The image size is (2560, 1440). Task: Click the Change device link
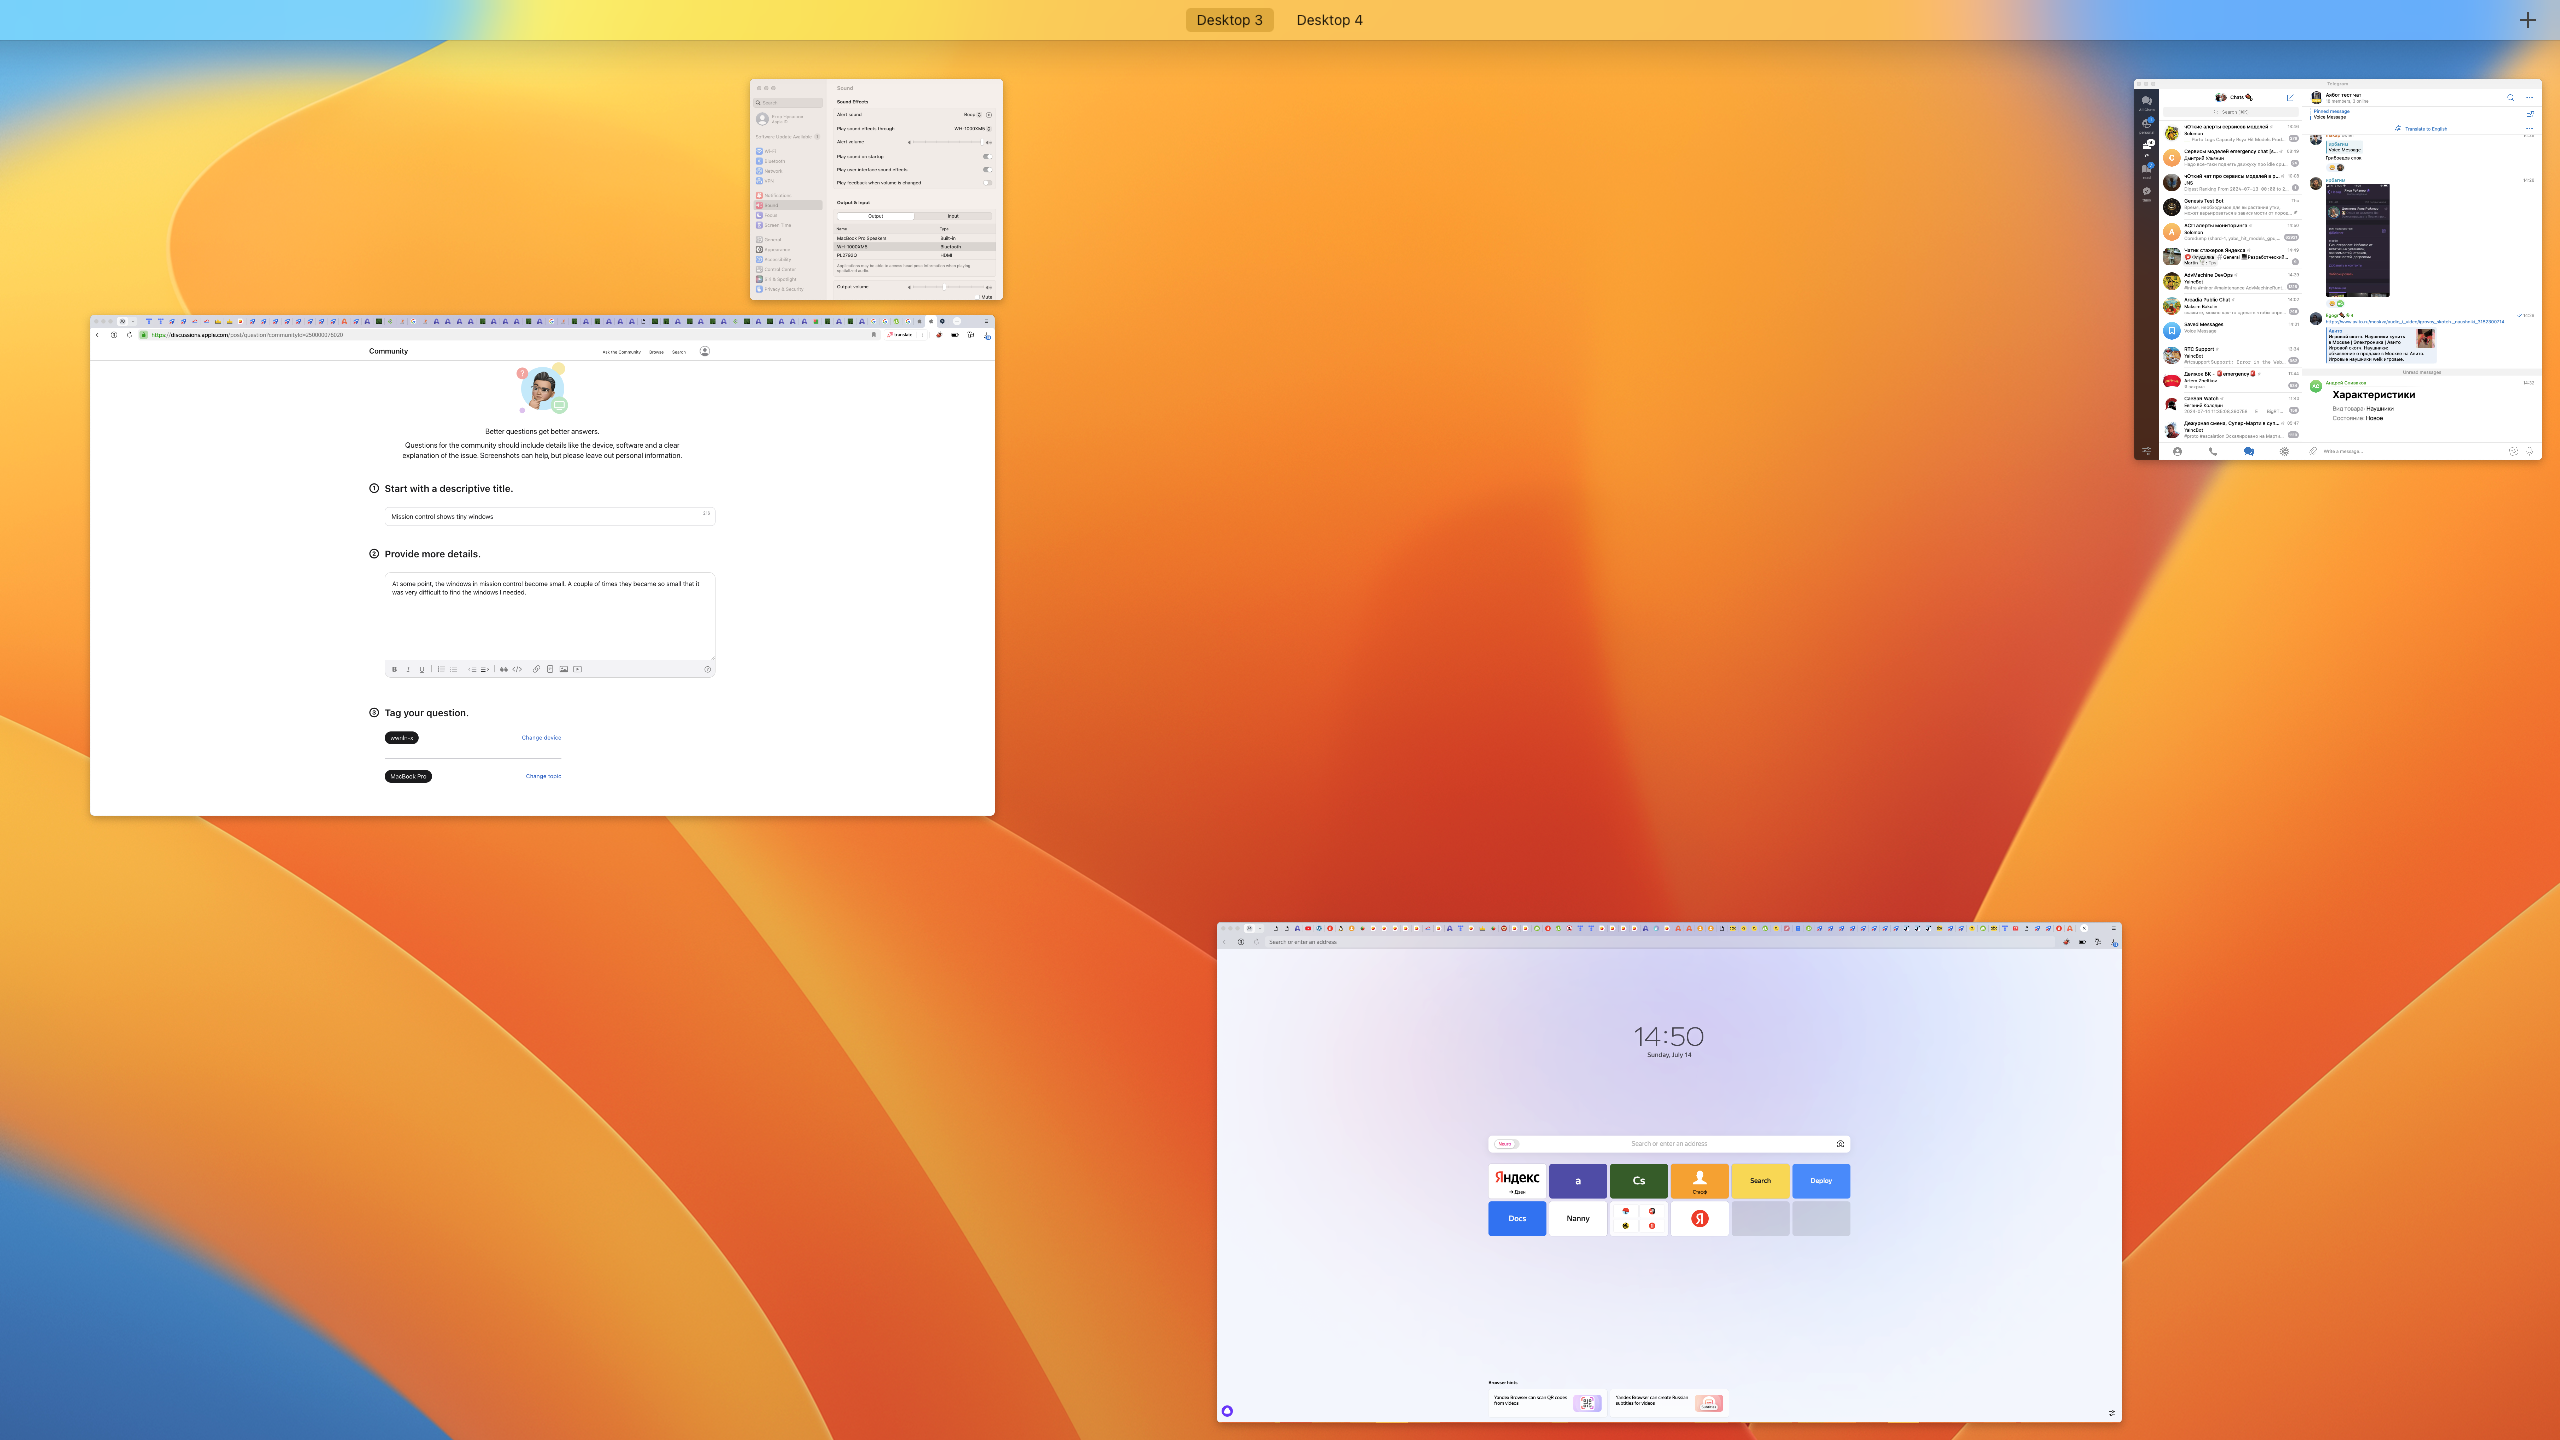pyautogui.click(x=541, y=738)
